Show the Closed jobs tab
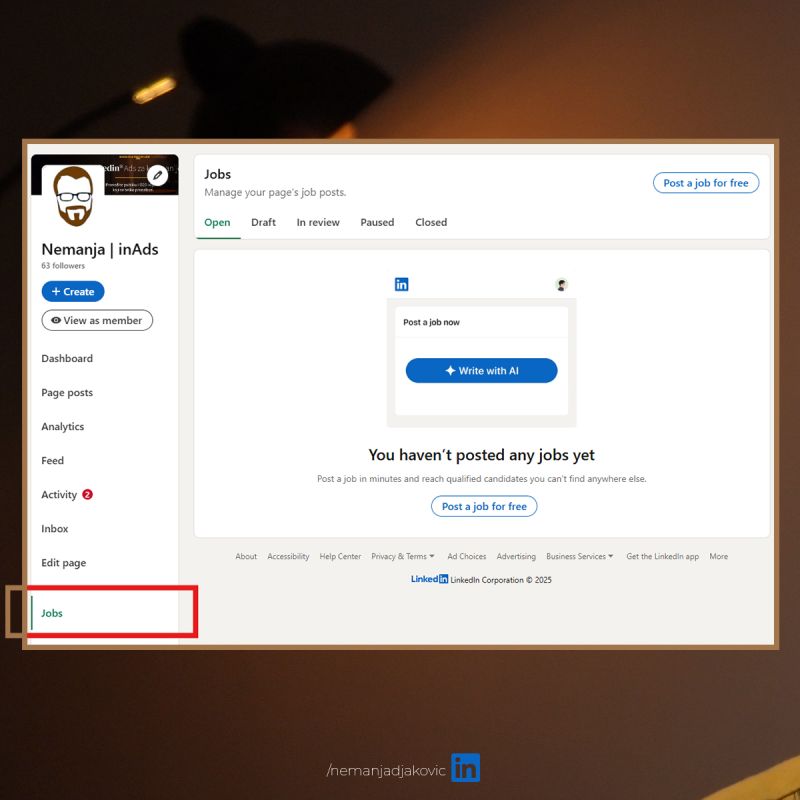Viewport: 800px width, 800px height. click(431, 223)
